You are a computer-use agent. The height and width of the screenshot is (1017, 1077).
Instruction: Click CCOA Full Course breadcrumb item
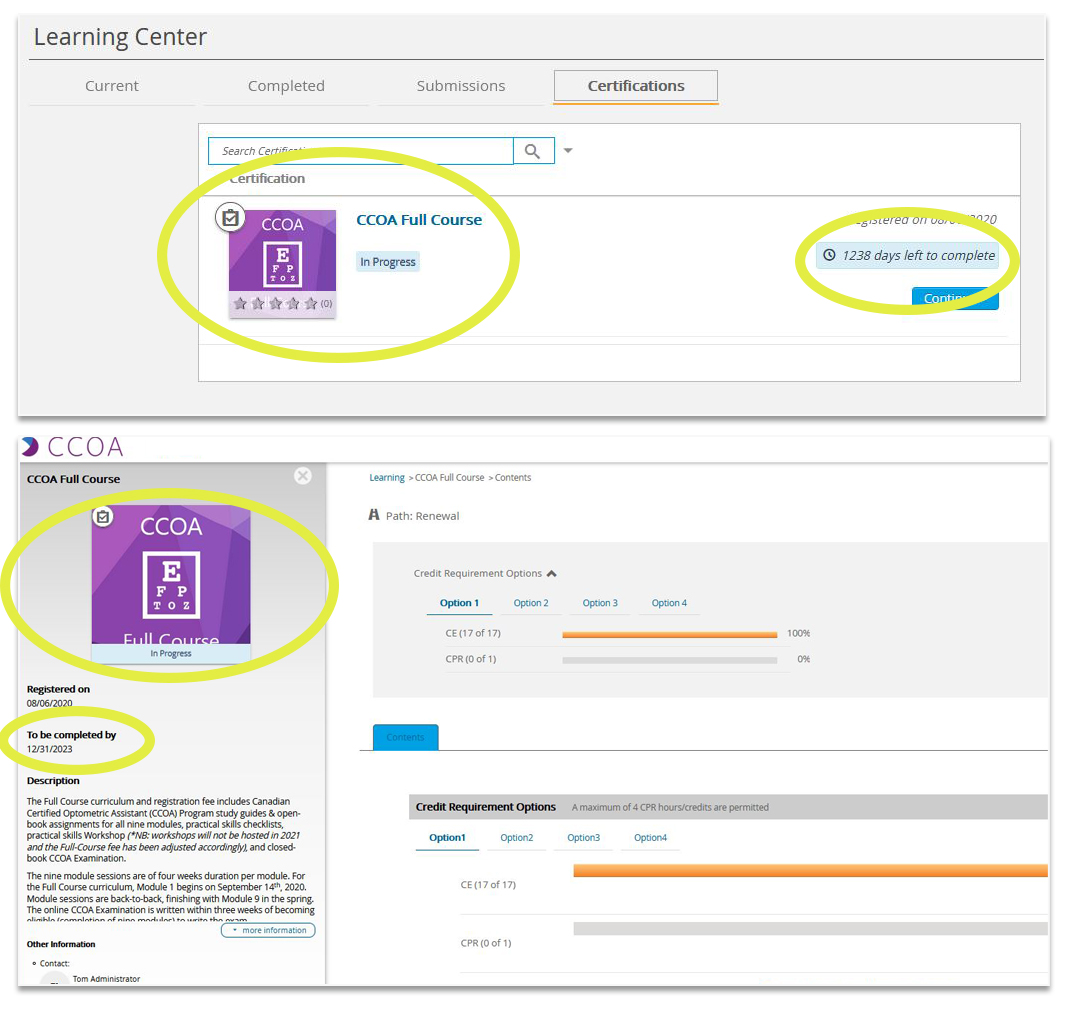pyautogui.click(x=449, y=478)
